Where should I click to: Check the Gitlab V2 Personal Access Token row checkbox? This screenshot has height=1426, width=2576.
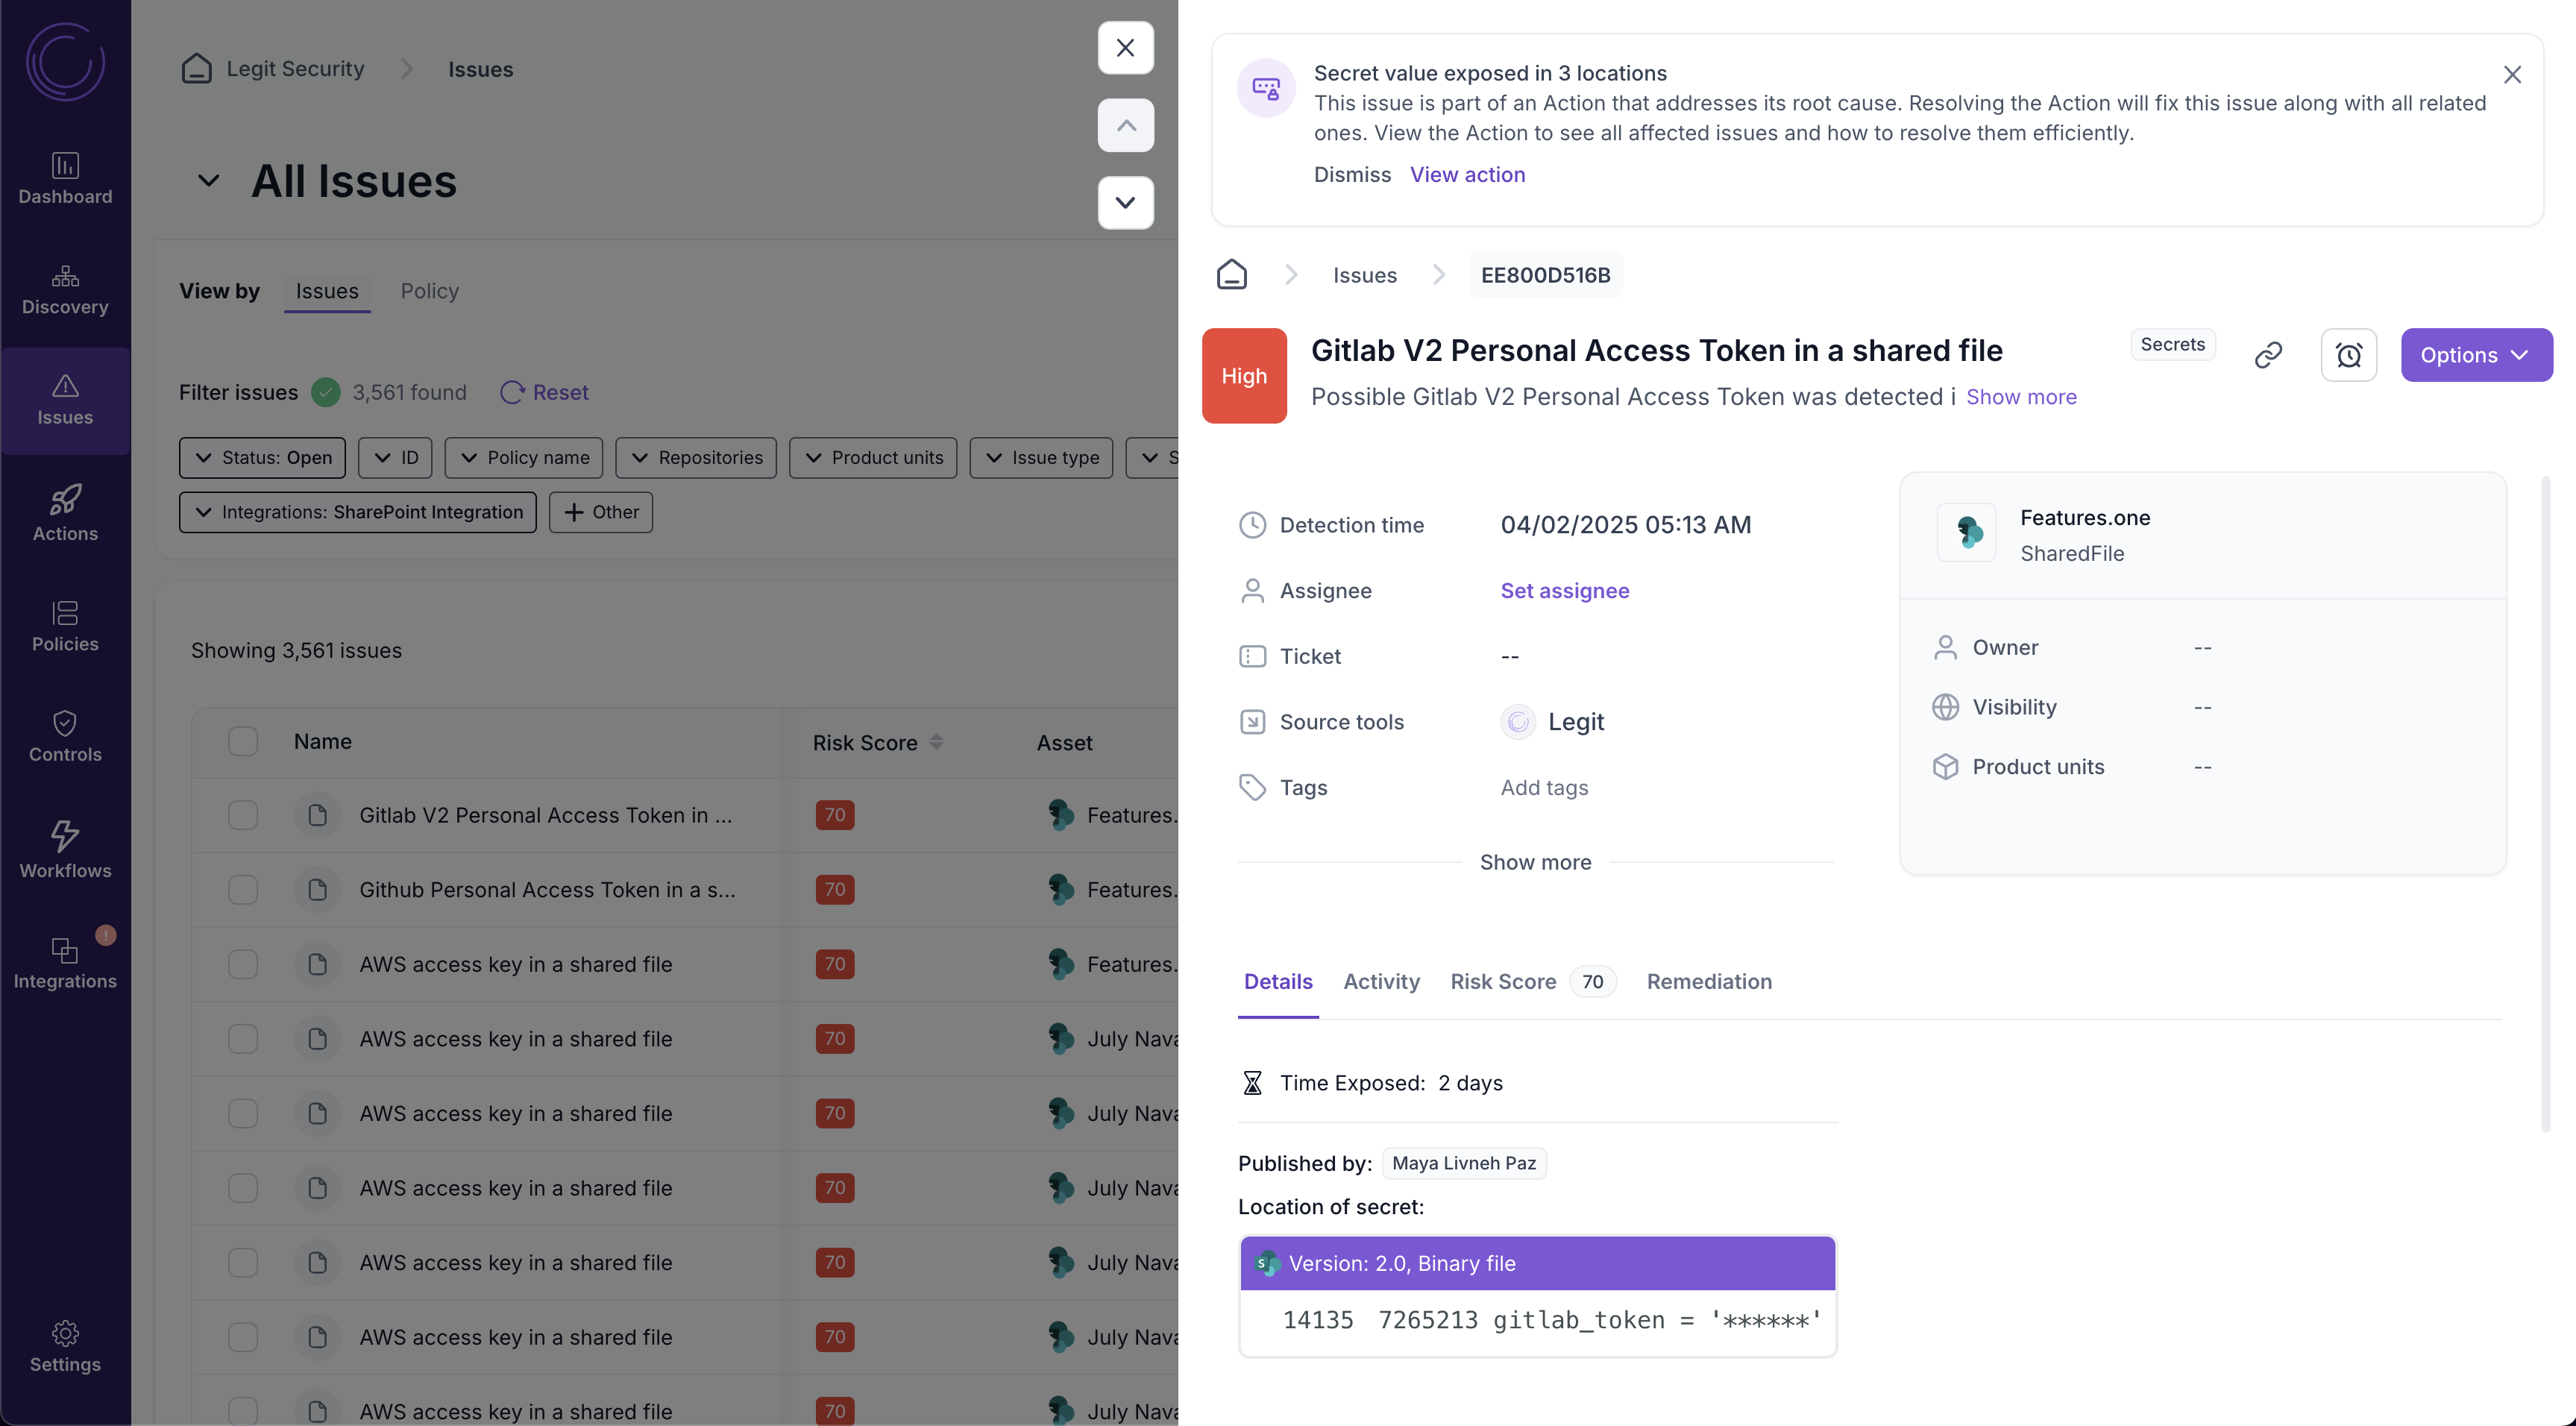click(x=243, y=815)
